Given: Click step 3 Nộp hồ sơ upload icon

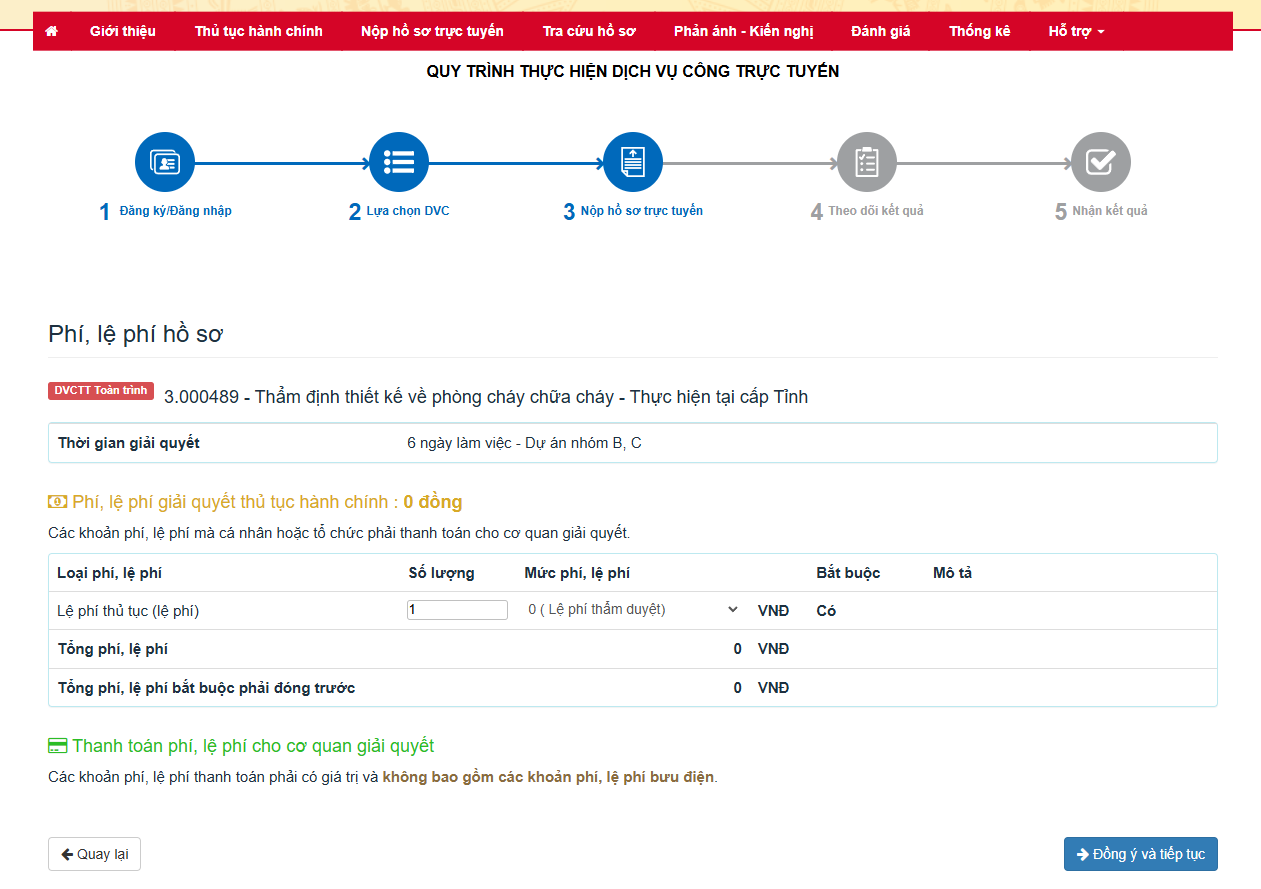Looking at the screenshot, I should [633, 162].
